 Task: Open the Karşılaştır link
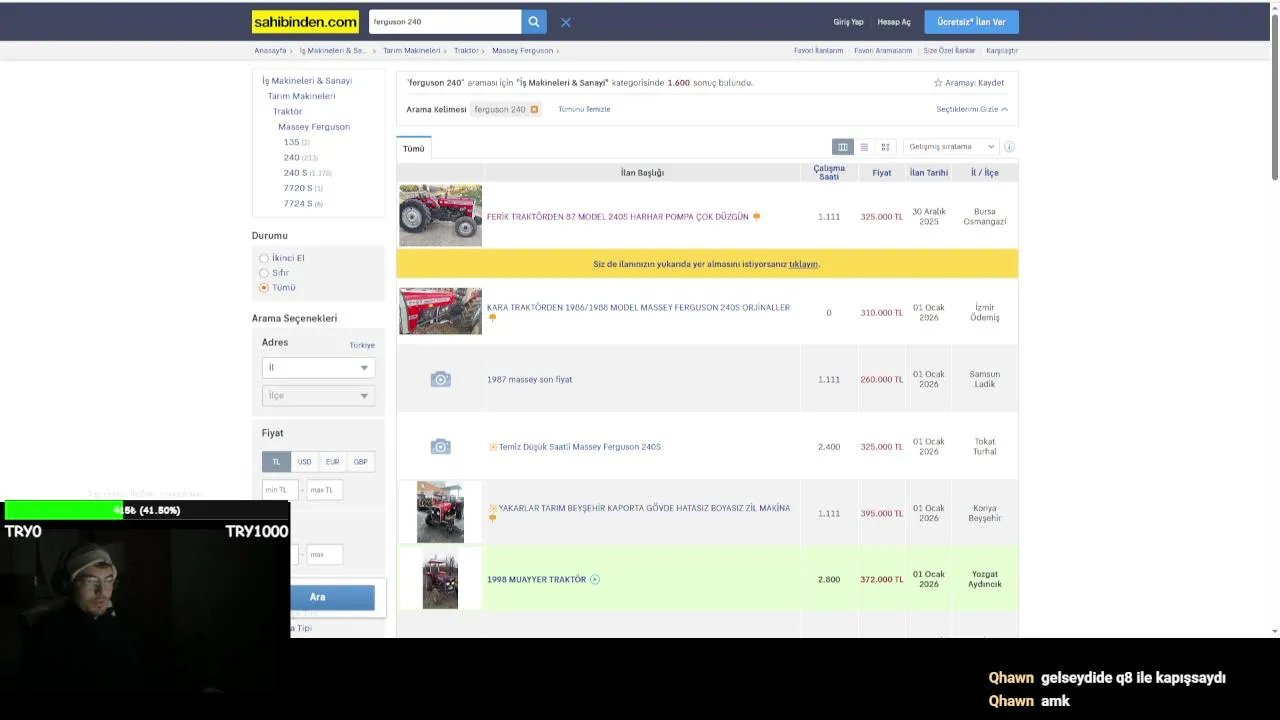pos(1002,50)
